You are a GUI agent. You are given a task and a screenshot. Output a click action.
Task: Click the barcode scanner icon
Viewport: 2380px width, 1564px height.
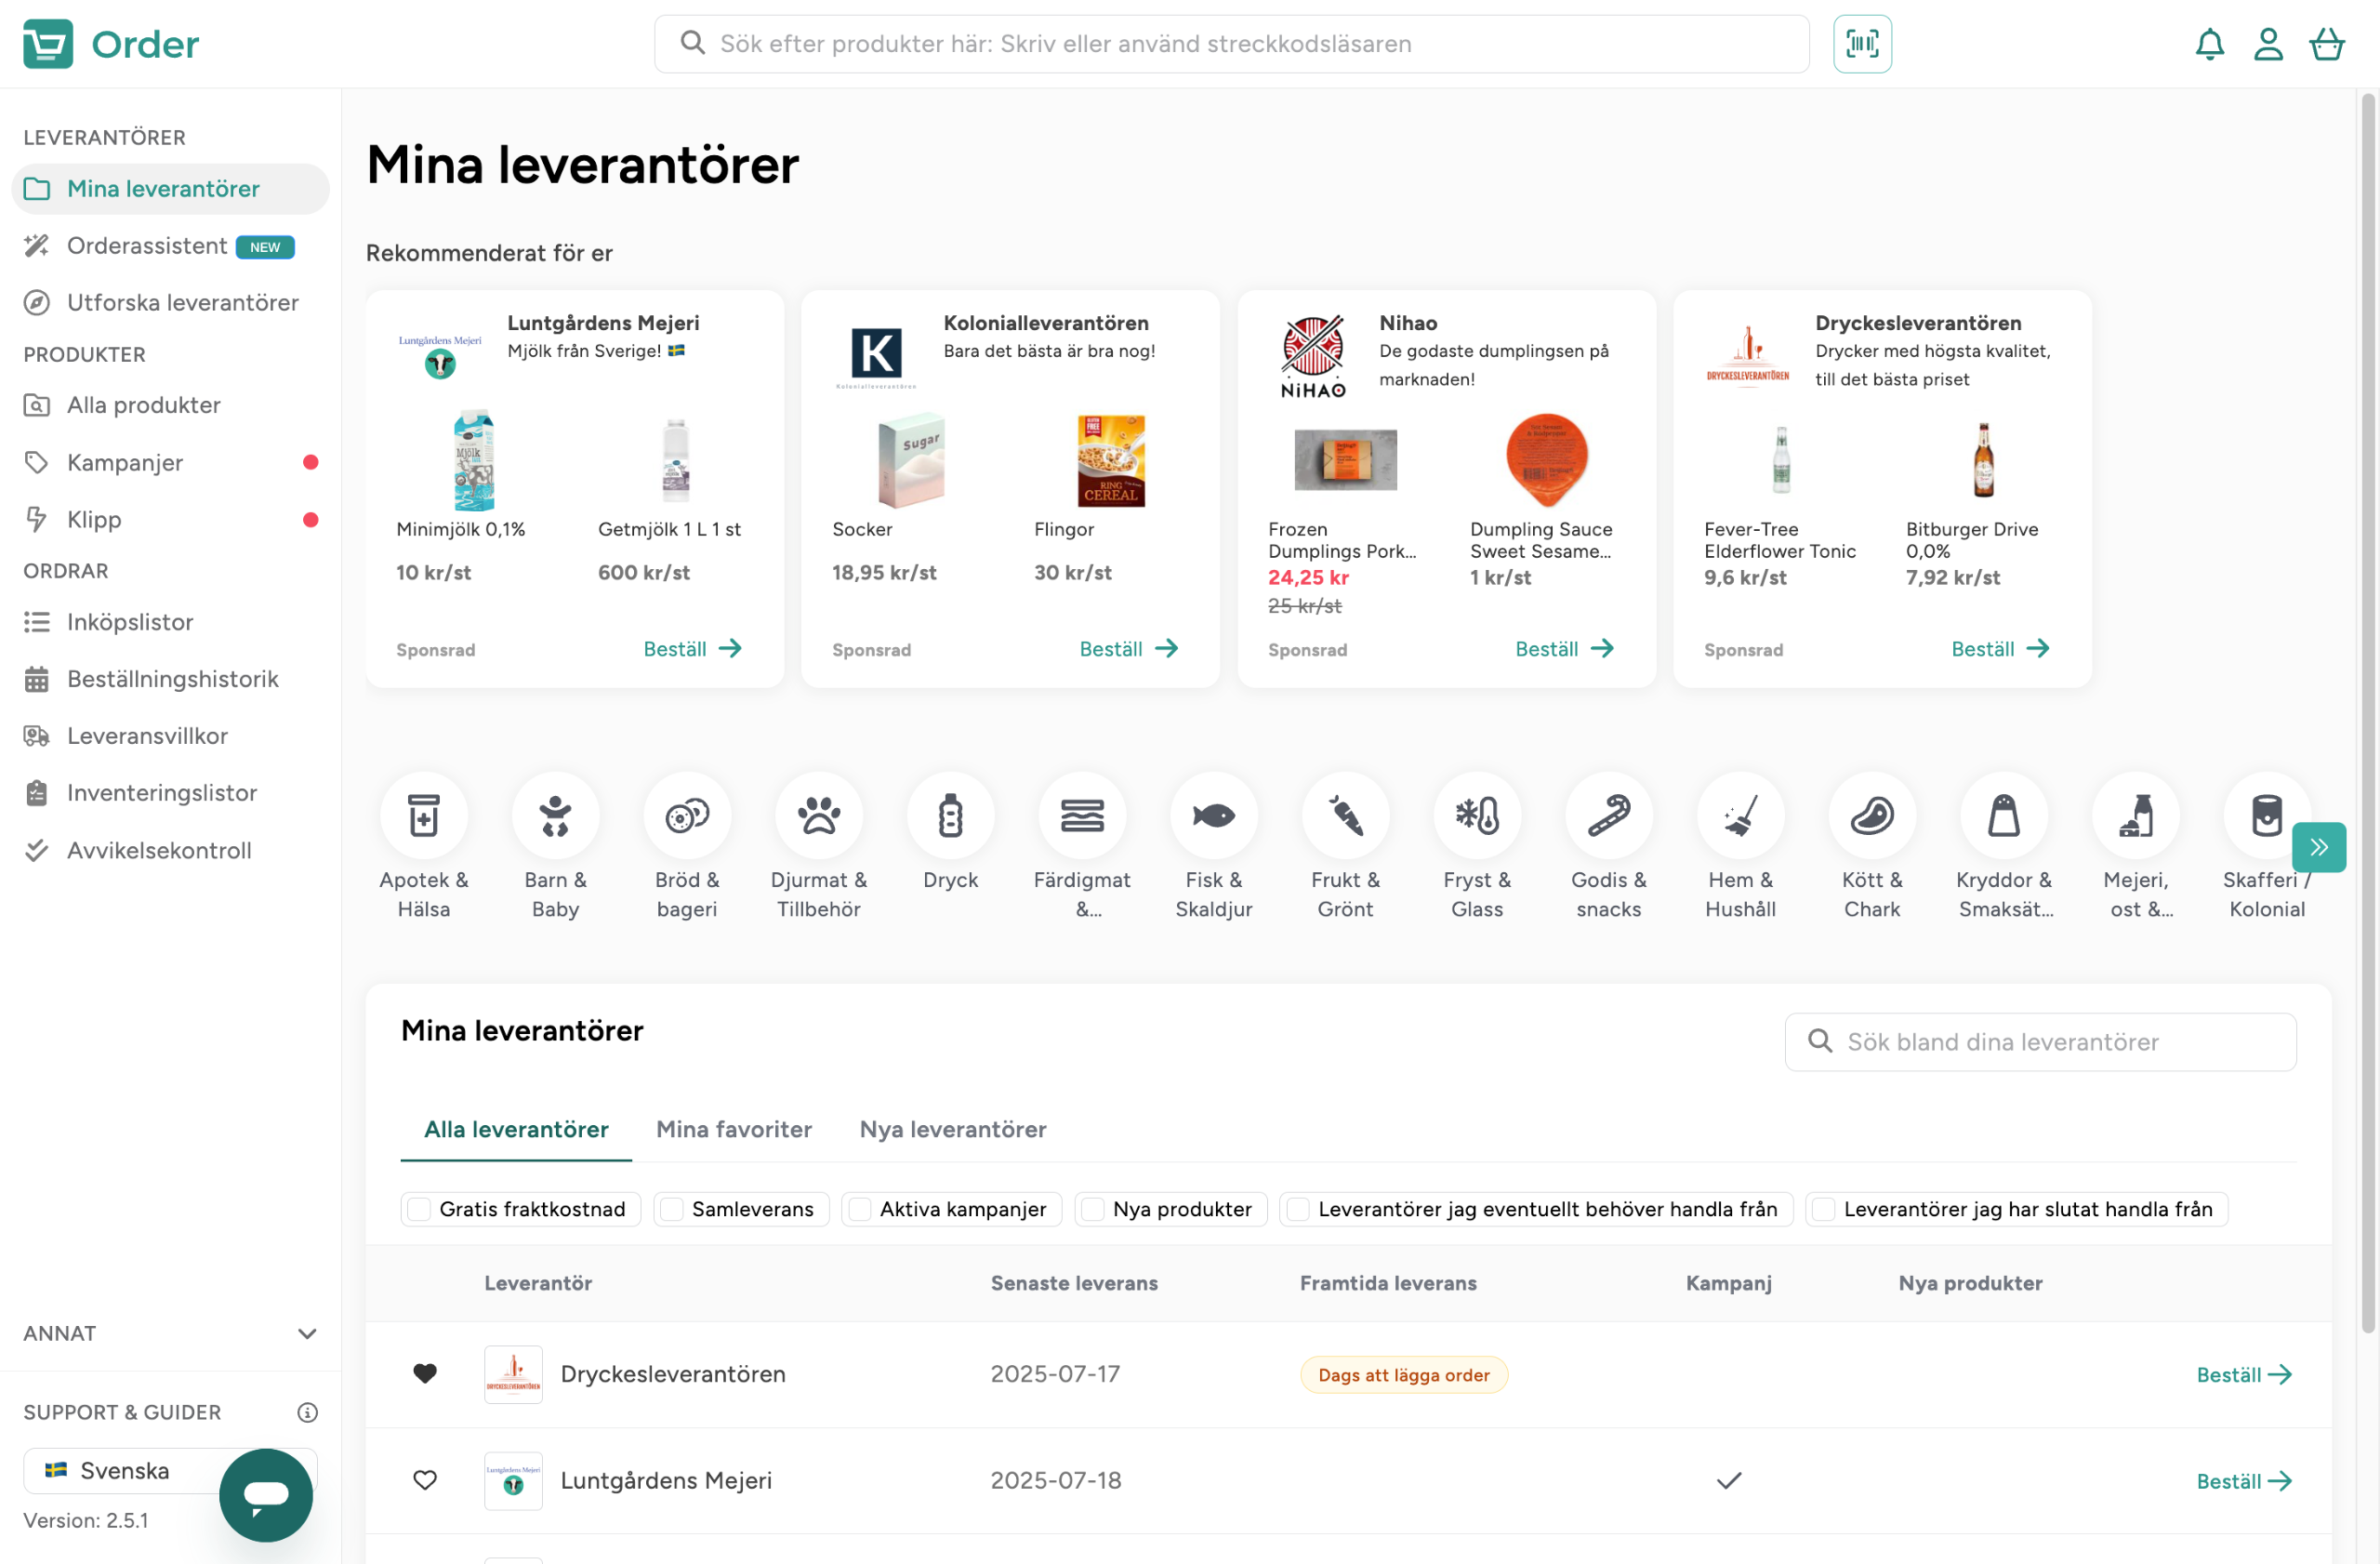[x=1861, y=44]
